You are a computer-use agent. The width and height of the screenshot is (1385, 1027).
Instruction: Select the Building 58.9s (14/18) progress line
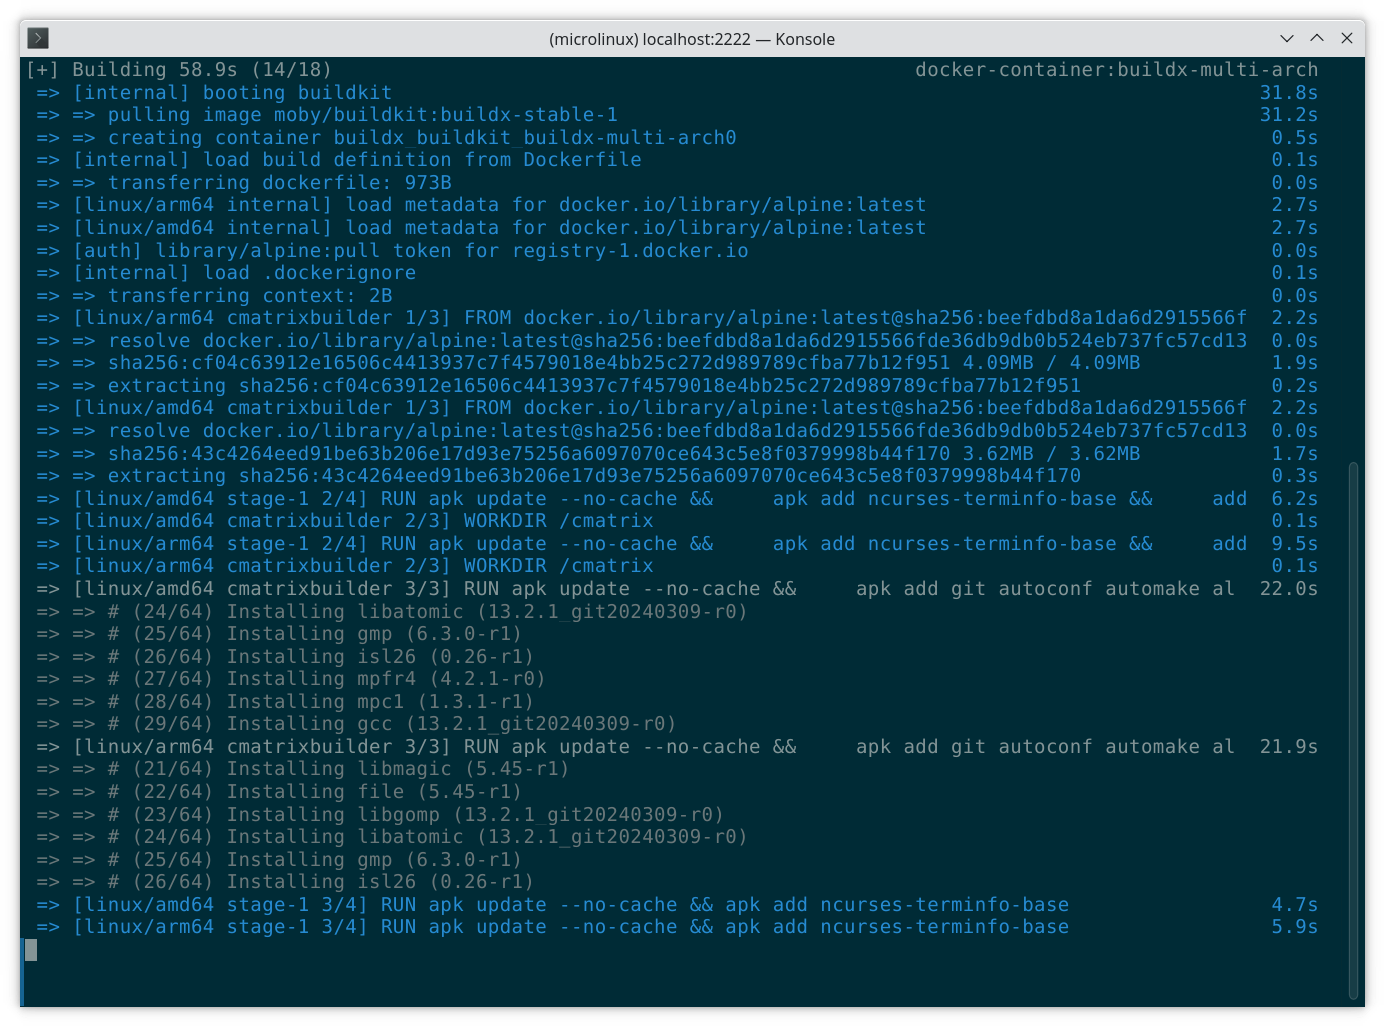pyautogui.click(x=180, y=69)
